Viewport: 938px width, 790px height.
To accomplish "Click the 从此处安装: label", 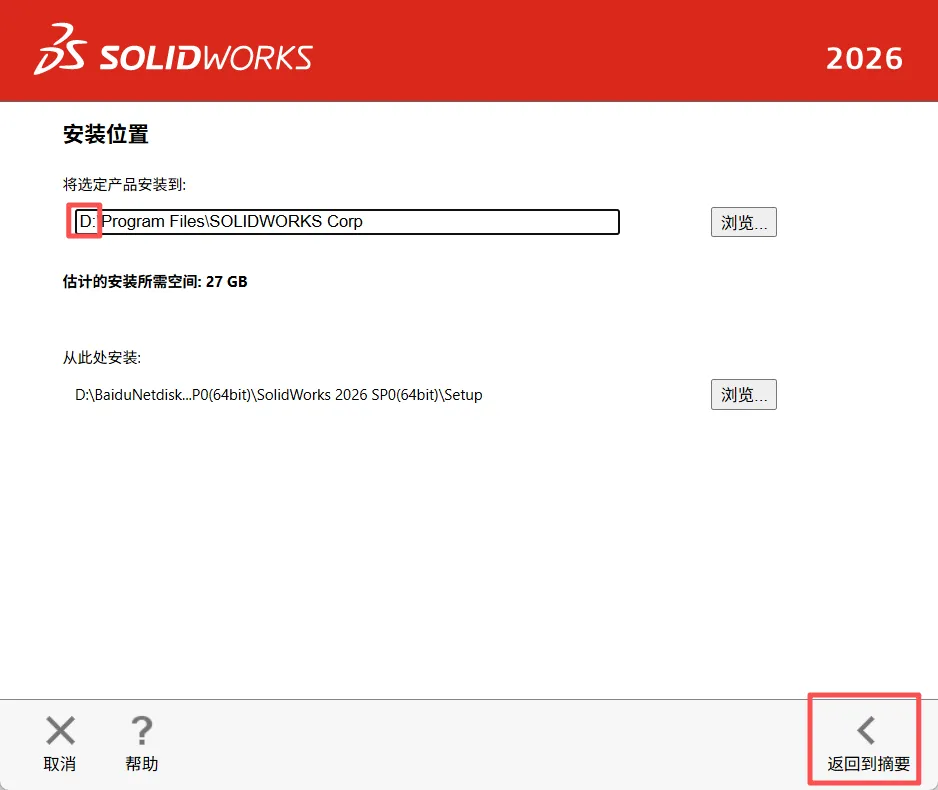I will pos(102,358).
